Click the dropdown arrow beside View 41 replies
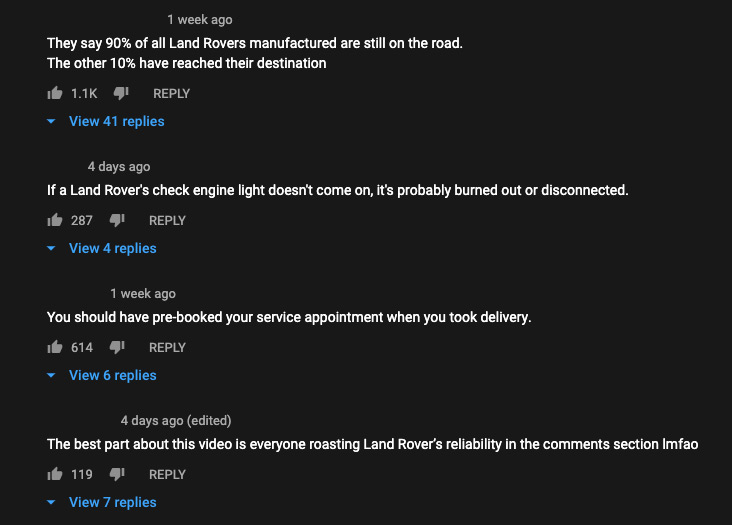The image size is (732, 525). [x=51, y=121]
